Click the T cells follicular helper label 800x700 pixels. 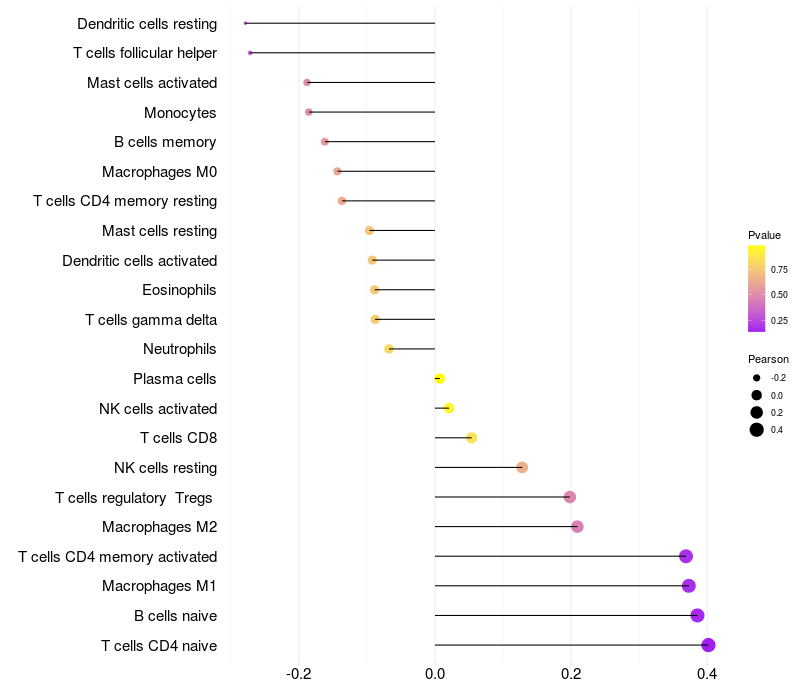tap(145, 53)
